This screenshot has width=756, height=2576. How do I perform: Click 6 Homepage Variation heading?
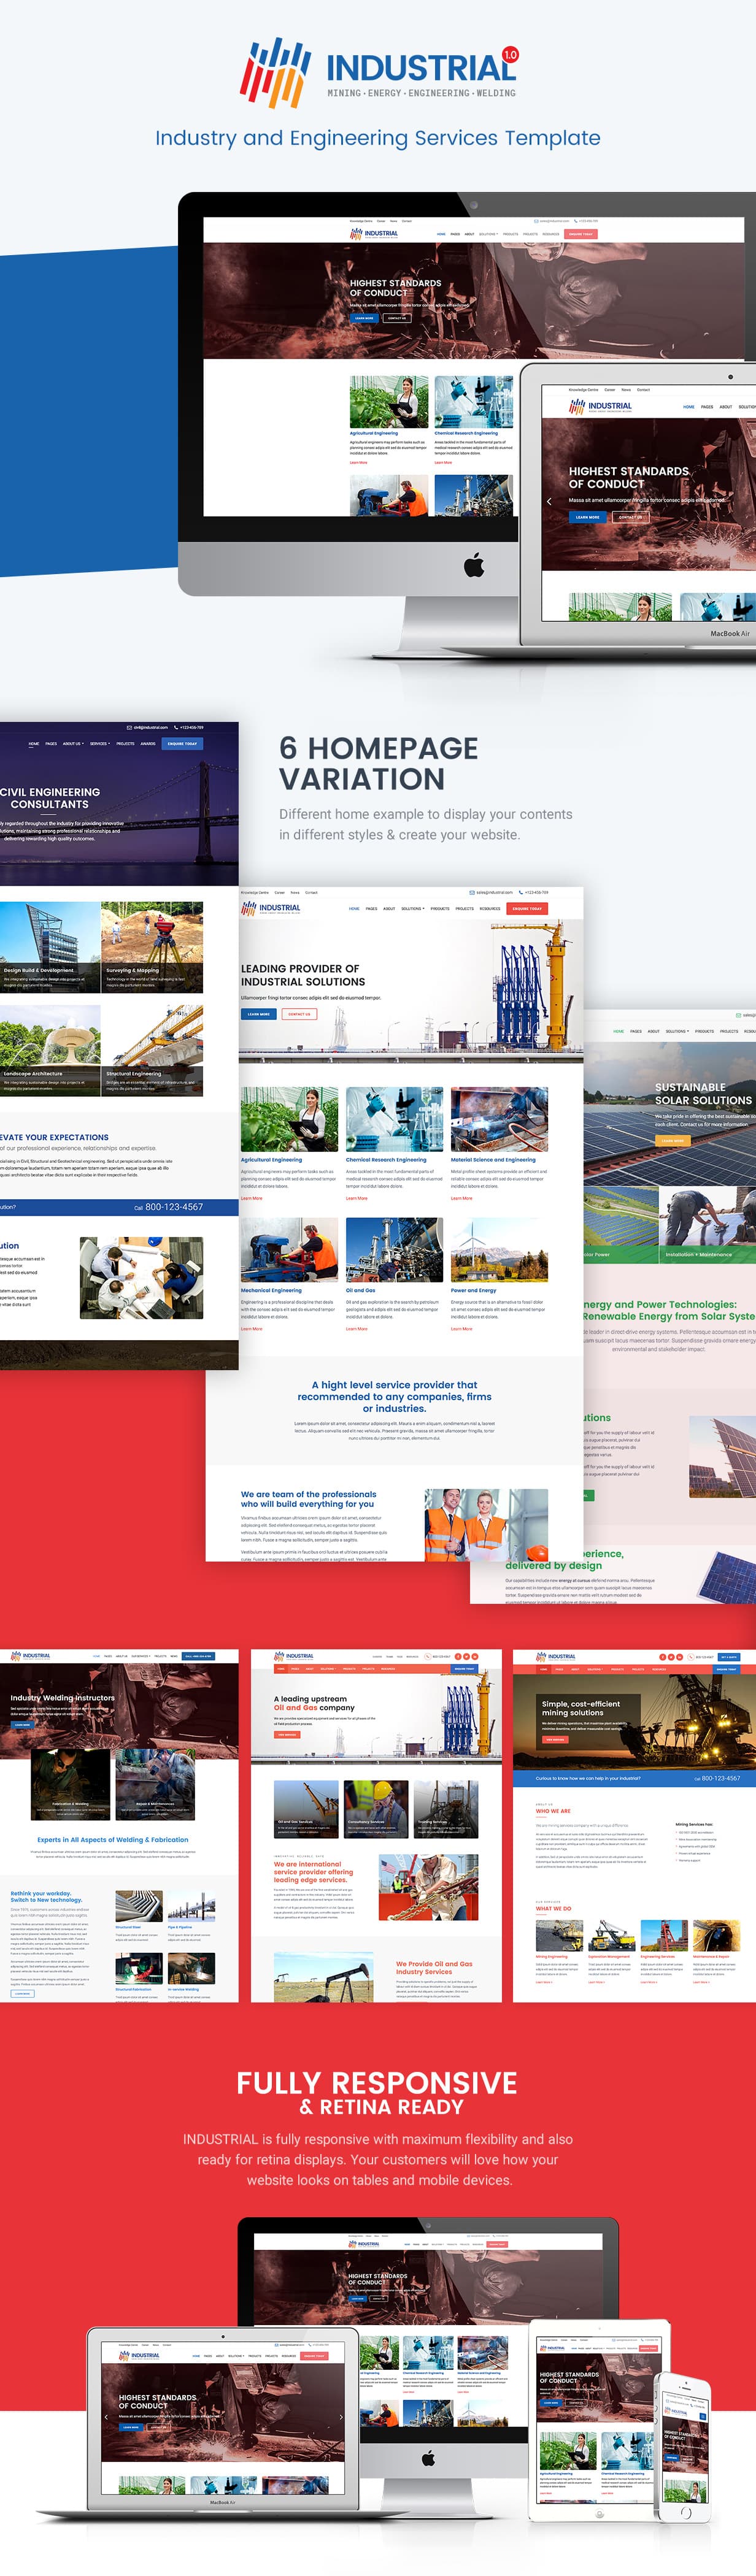378,763
